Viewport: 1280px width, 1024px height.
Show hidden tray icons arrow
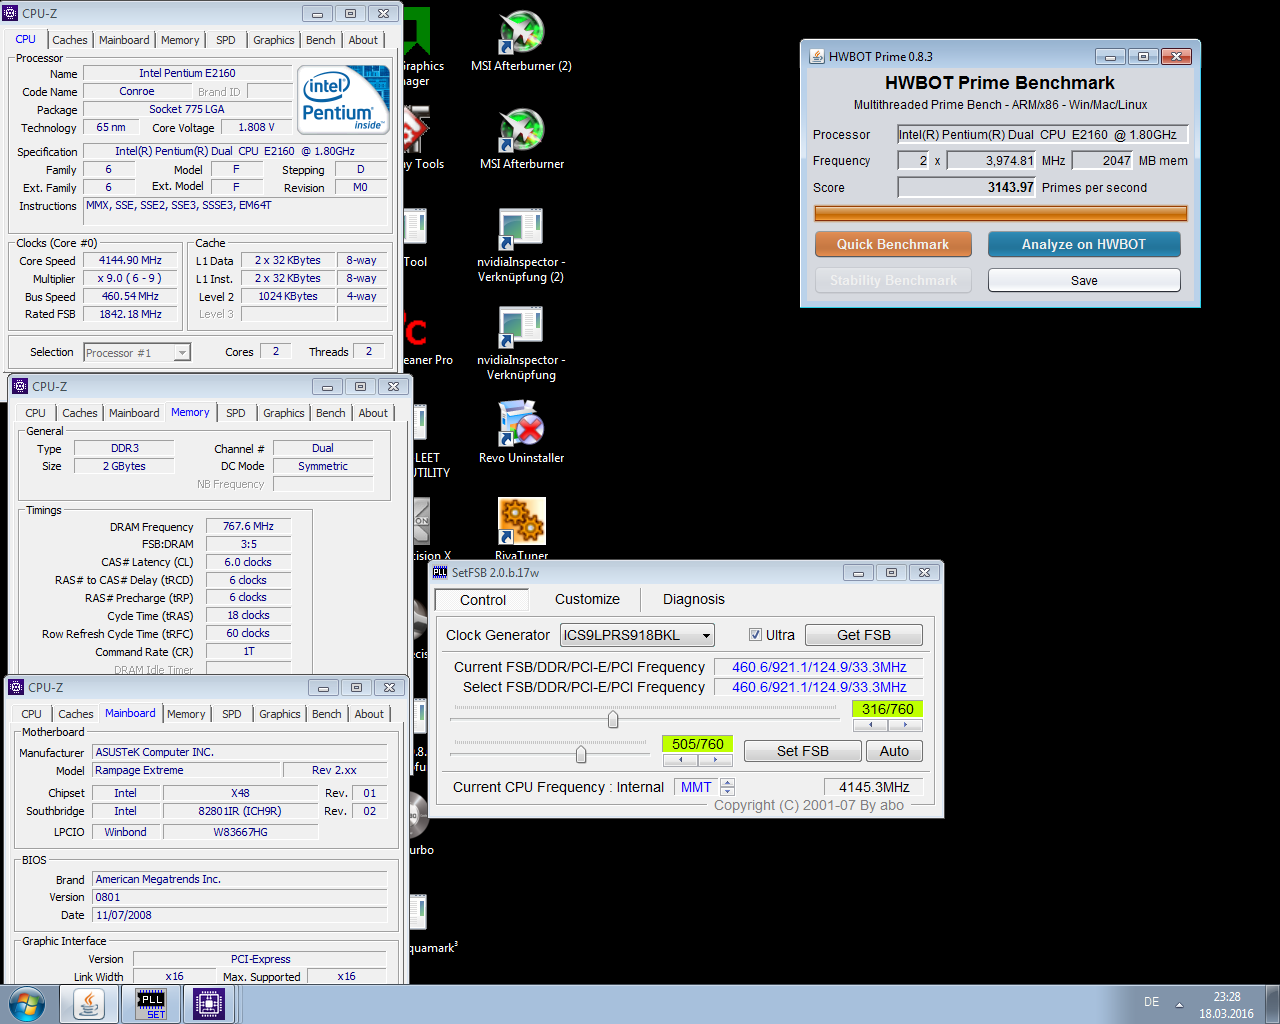[x=1179, y=1004]
